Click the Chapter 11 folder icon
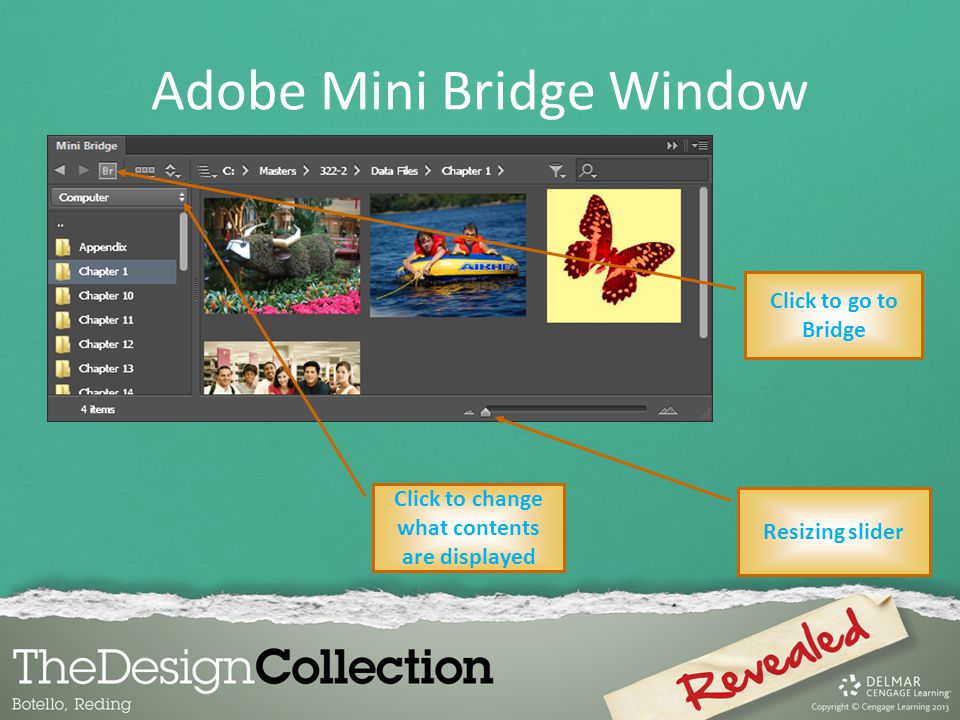960x720 pixels. coord(62,320)
